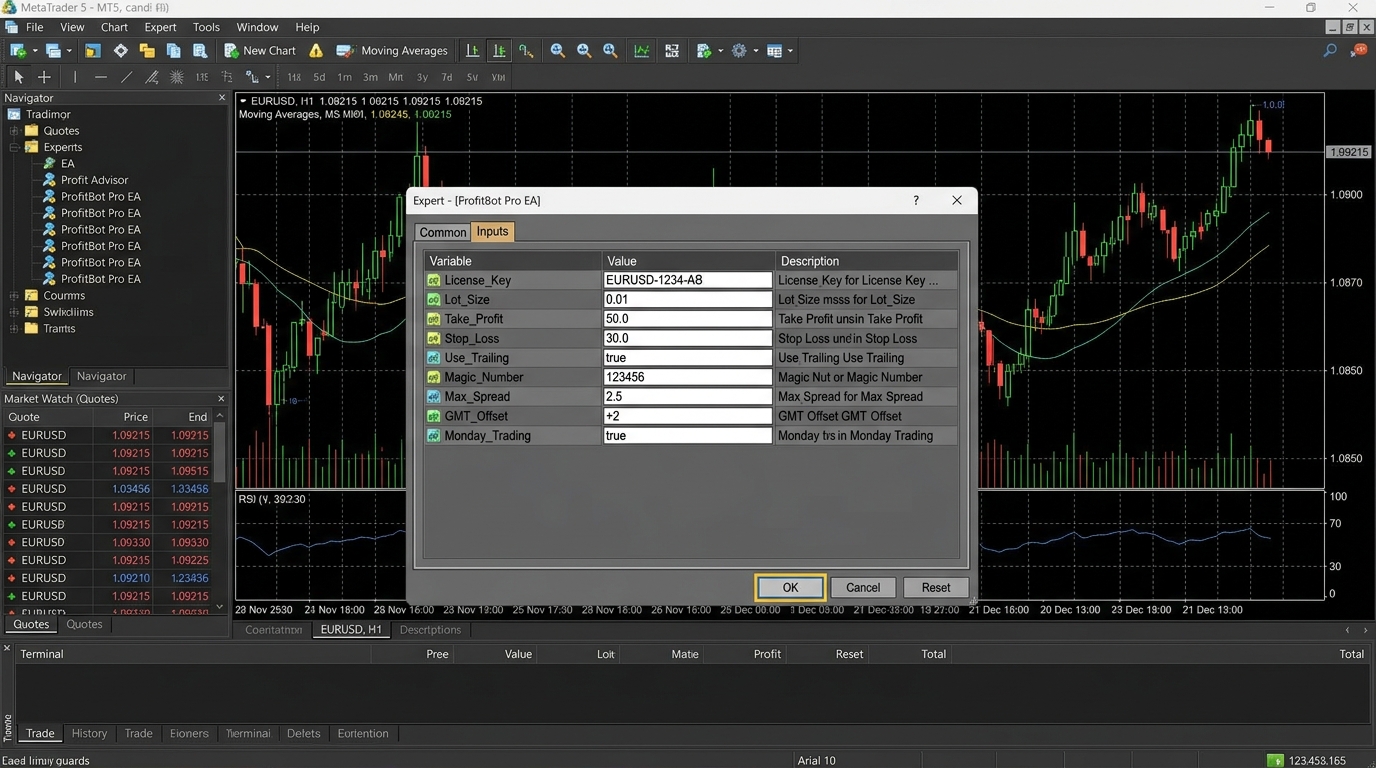Screen dimensions: 1376x768
Task: Click the help question mark in dialog
Action: point(916,200)
